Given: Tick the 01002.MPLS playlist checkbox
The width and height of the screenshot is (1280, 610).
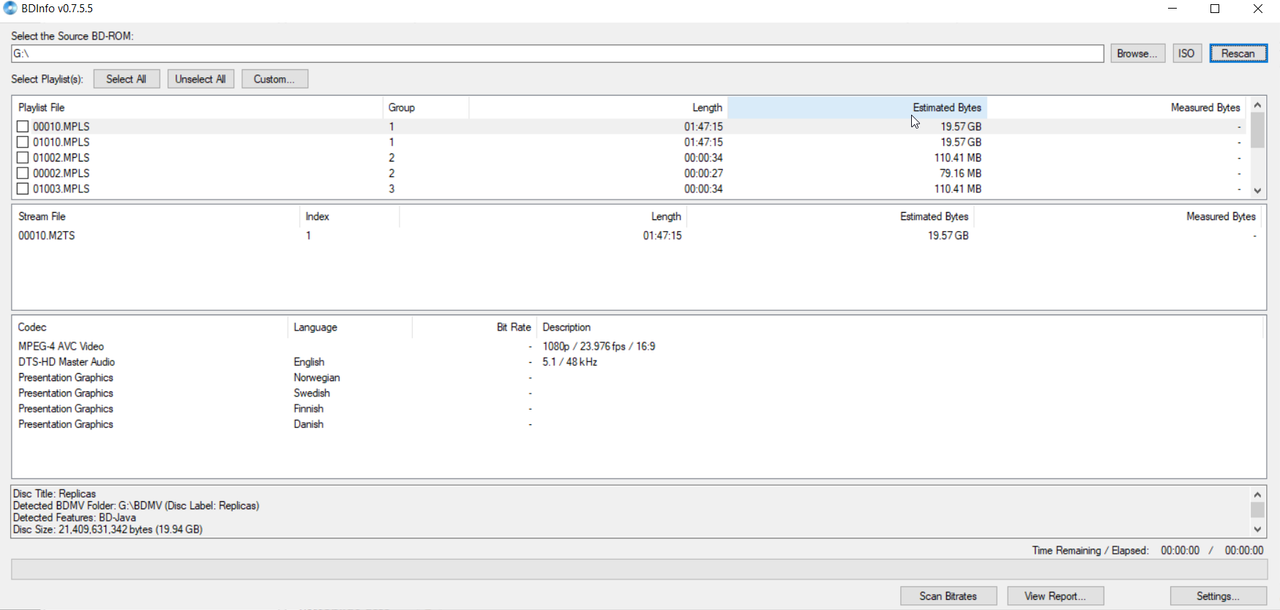Looking at the screenshot, I should (22, 158).
